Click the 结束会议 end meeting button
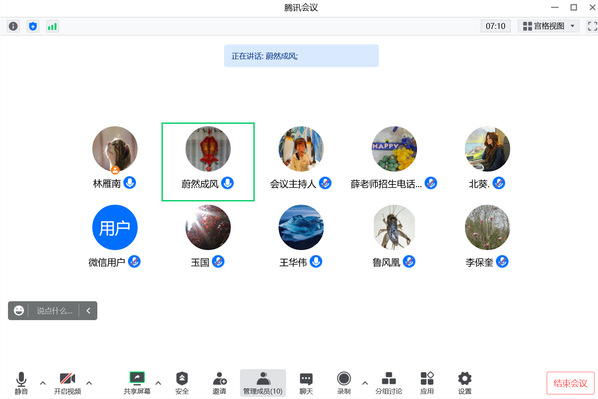The height and width of the screenshot is (399, 598). pos(570,383)
